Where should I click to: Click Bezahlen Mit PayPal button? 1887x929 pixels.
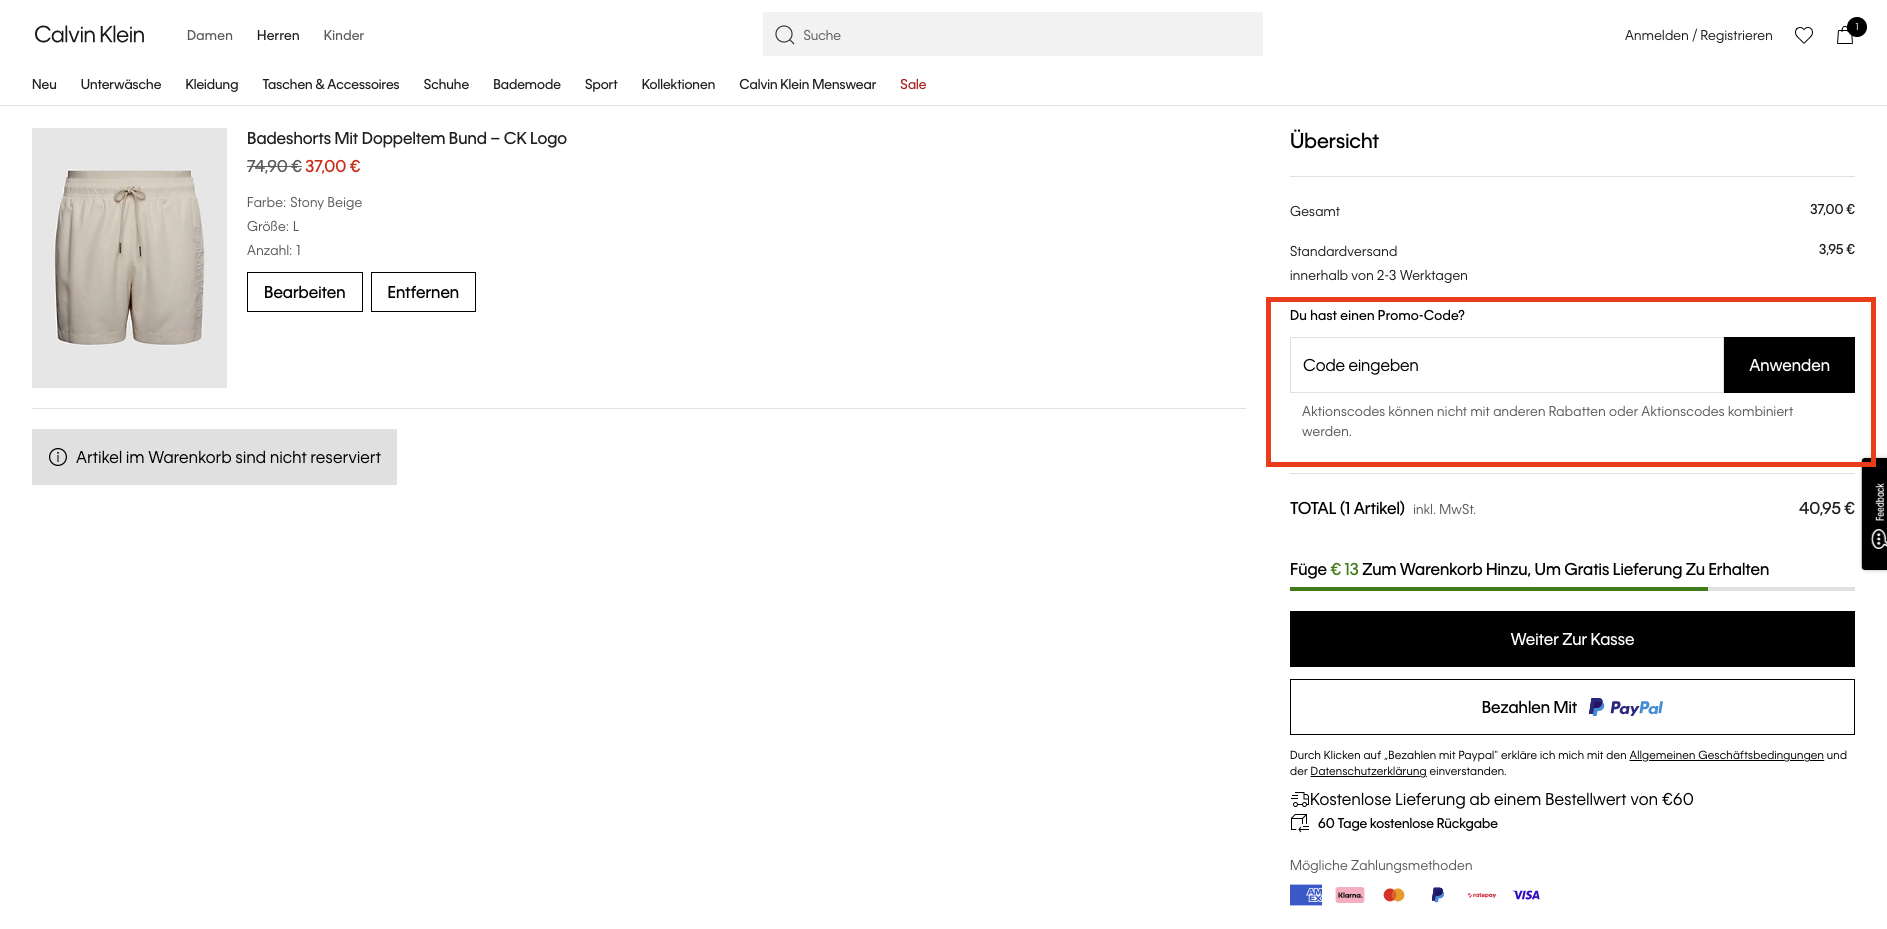[1572, 707]
